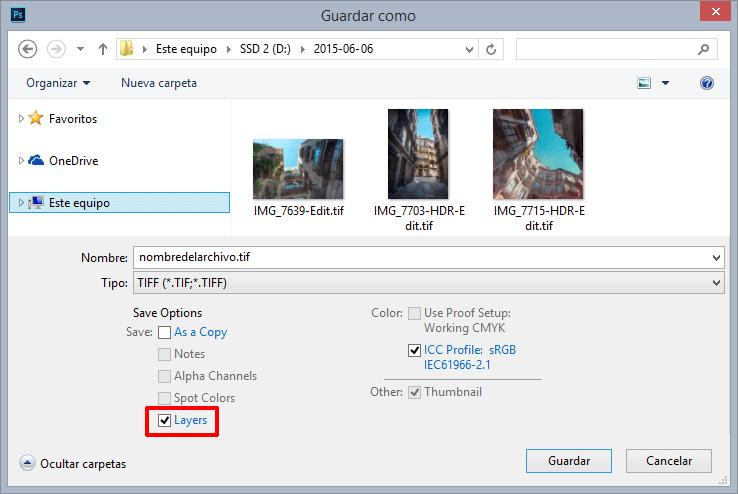The height and width of the screenshot is (494, 738).
Task: Click the Favoritos star icon
Action: [36, 118]
